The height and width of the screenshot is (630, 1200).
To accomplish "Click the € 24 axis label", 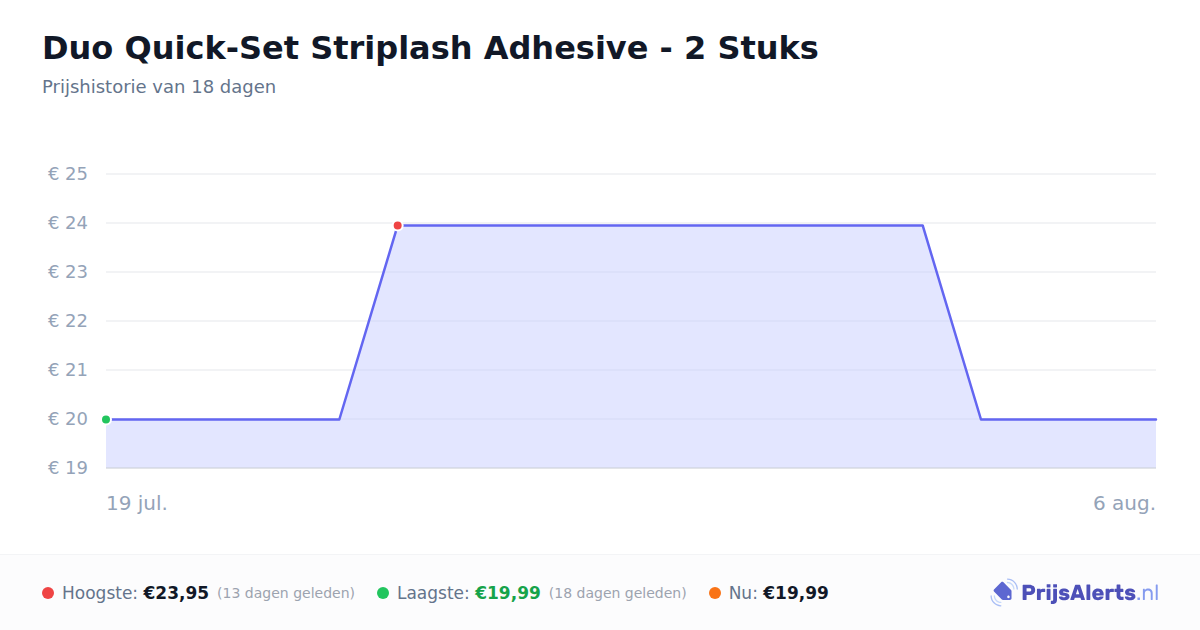I will click(x=68, y=223).
